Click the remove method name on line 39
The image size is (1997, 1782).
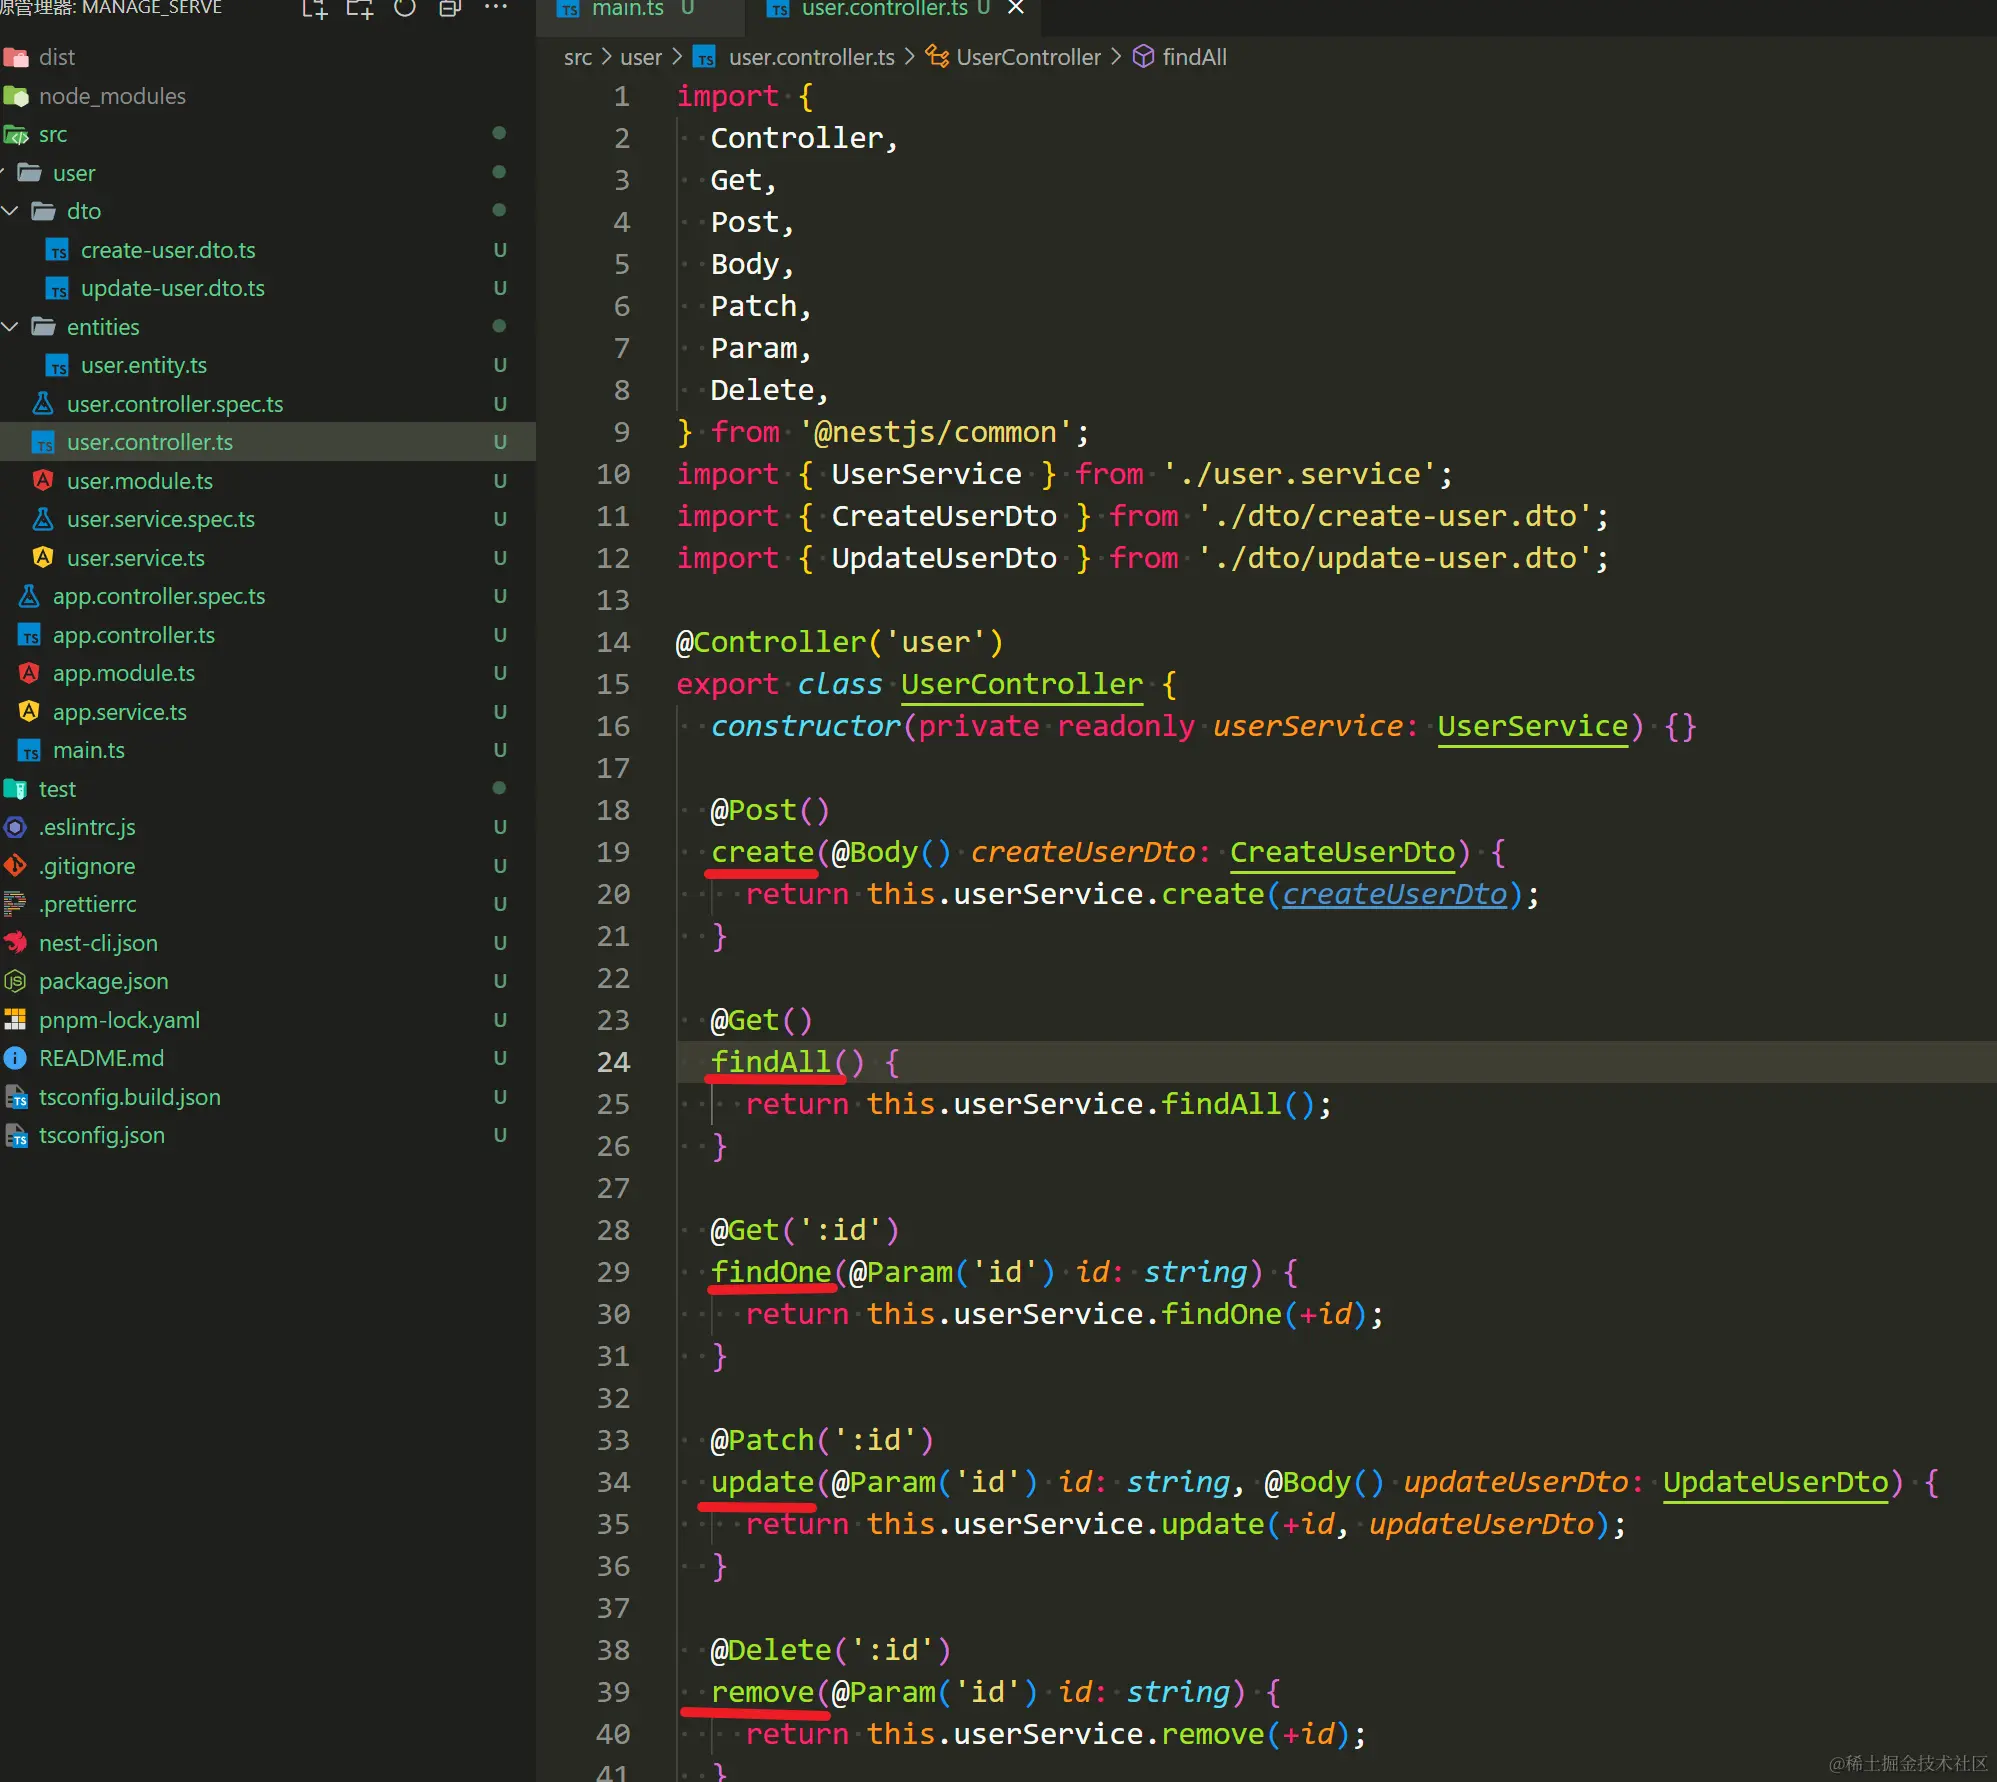tap(762, 1692)
